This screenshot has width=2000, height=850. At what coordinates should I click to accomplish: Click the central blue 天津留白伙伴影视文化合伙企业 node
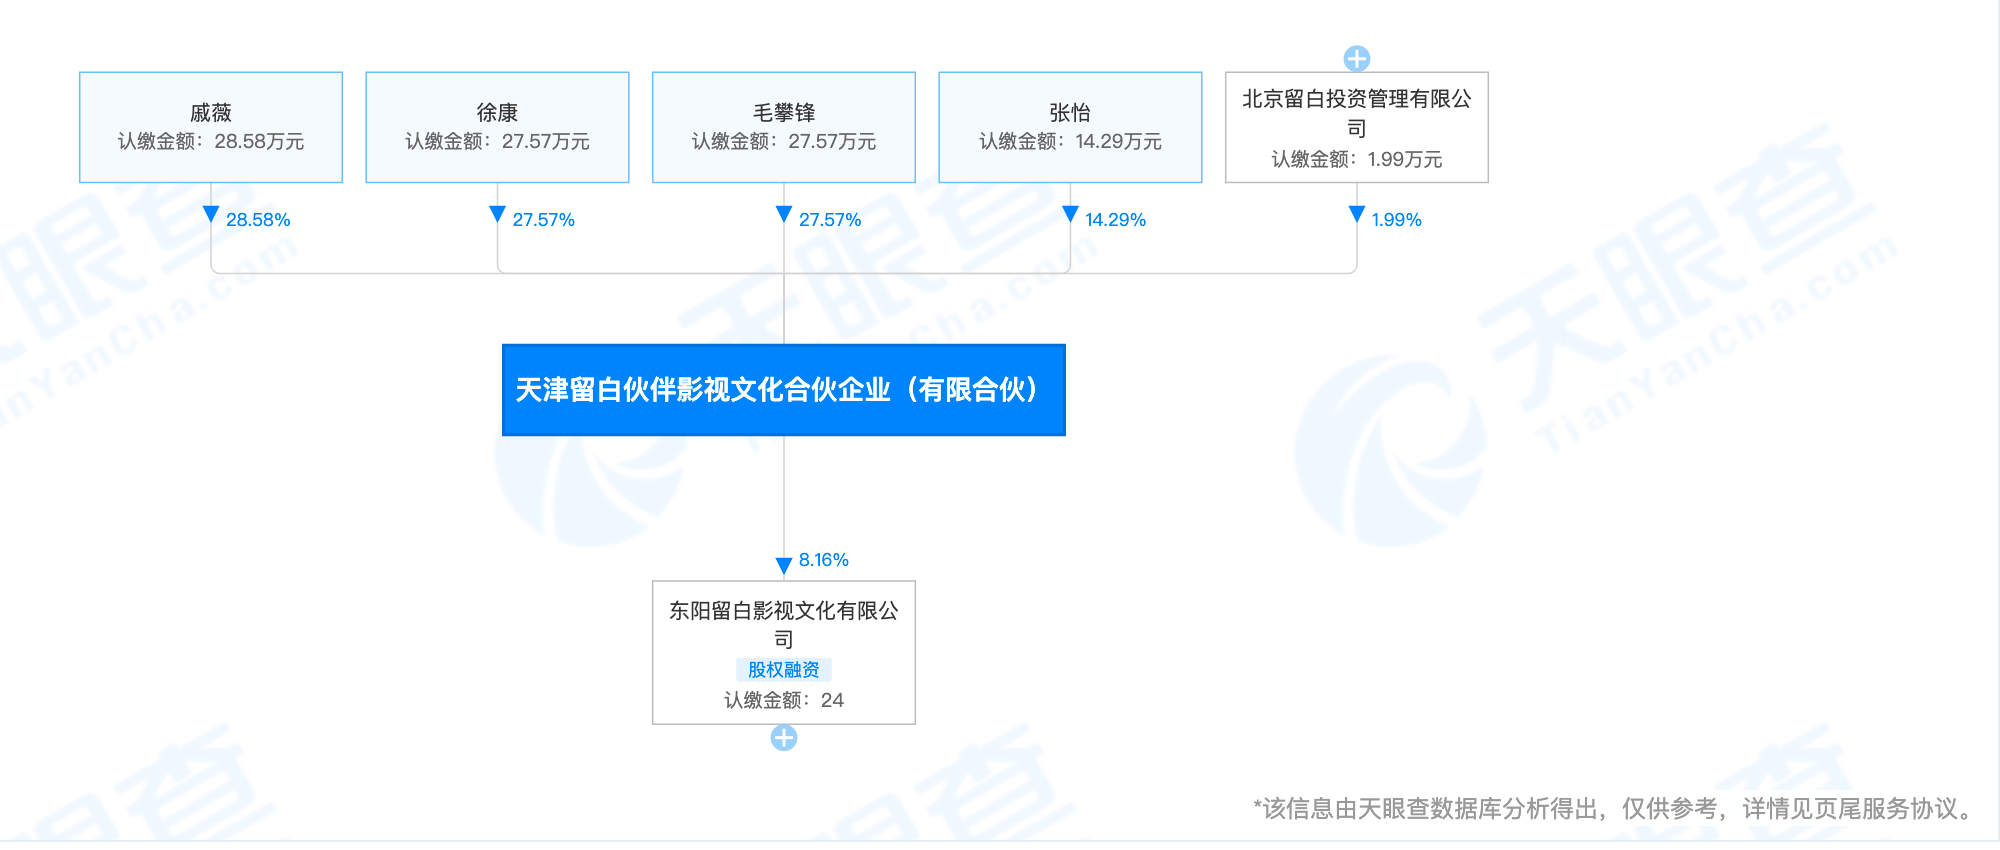(x=784, y=390)
